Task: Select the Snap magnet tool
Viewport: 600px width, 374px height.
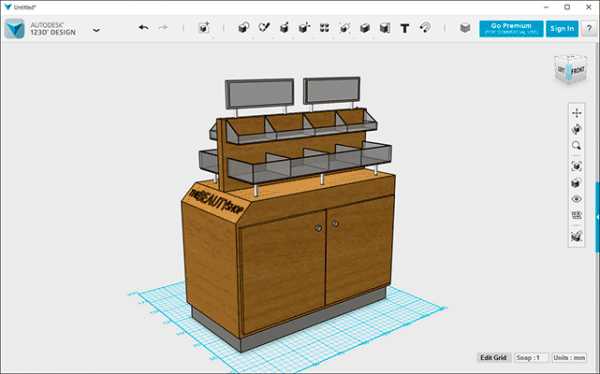Action: coord(425,28)
